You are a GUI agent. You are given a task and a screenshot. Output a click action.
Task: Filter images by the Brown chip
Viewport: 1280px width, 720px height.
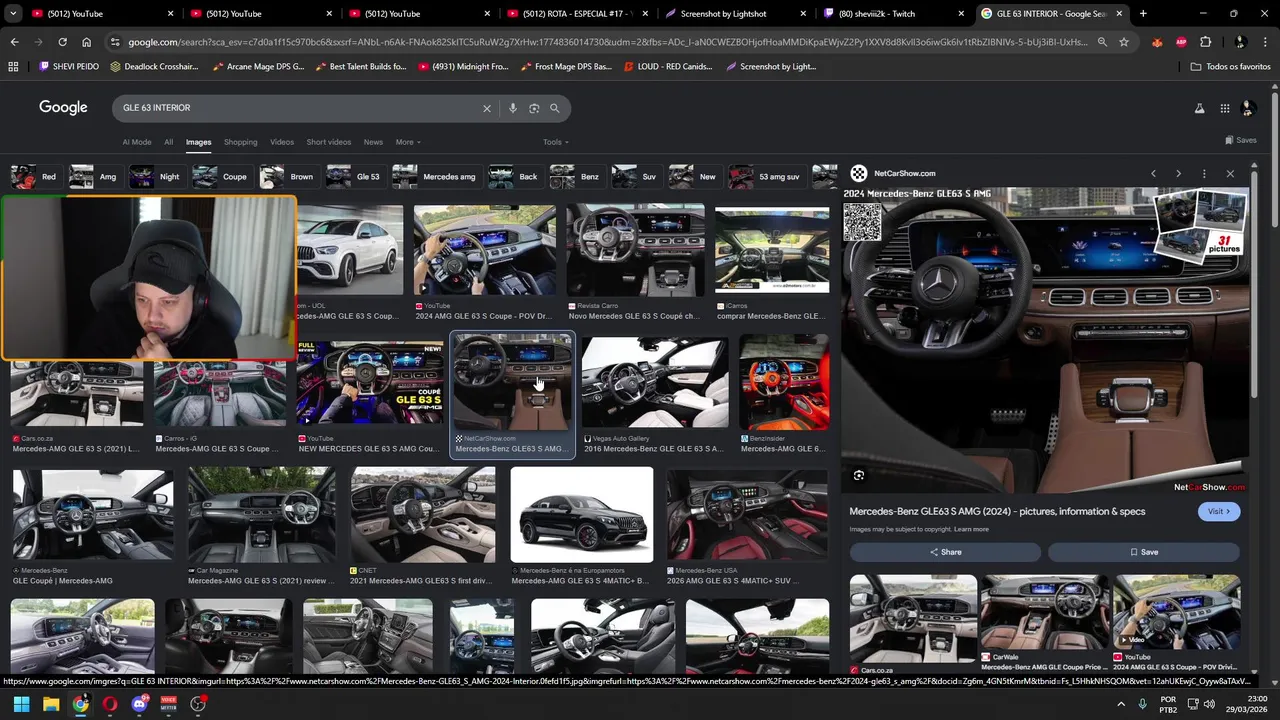(x=288, y=177)
